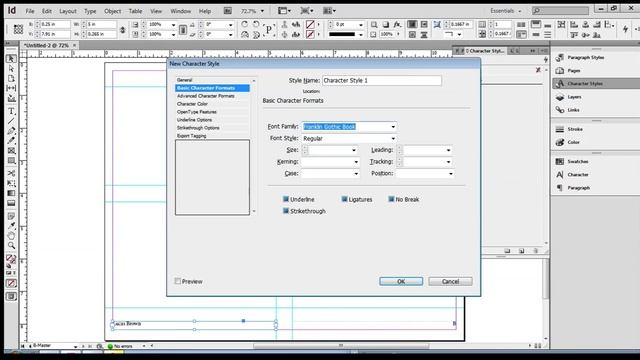Select the Note tool

pos(11,216)
